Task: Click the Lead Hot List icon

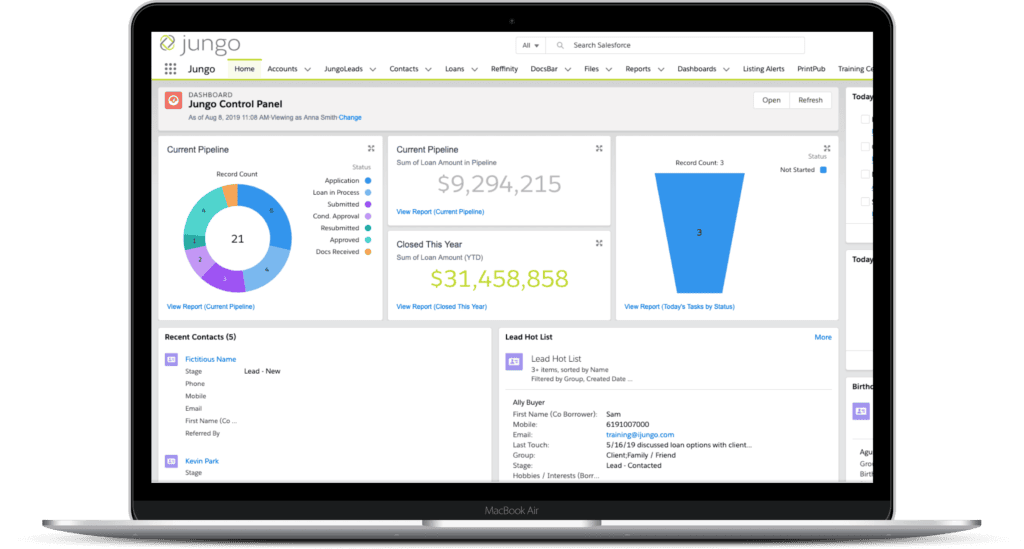Action: coord(514,362)
